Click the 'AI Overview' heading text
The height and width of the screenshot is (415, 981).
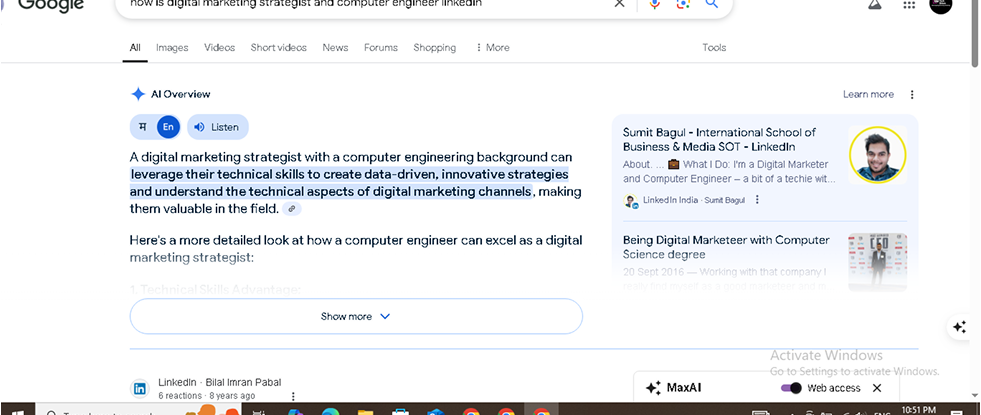[x=181, y=95]
